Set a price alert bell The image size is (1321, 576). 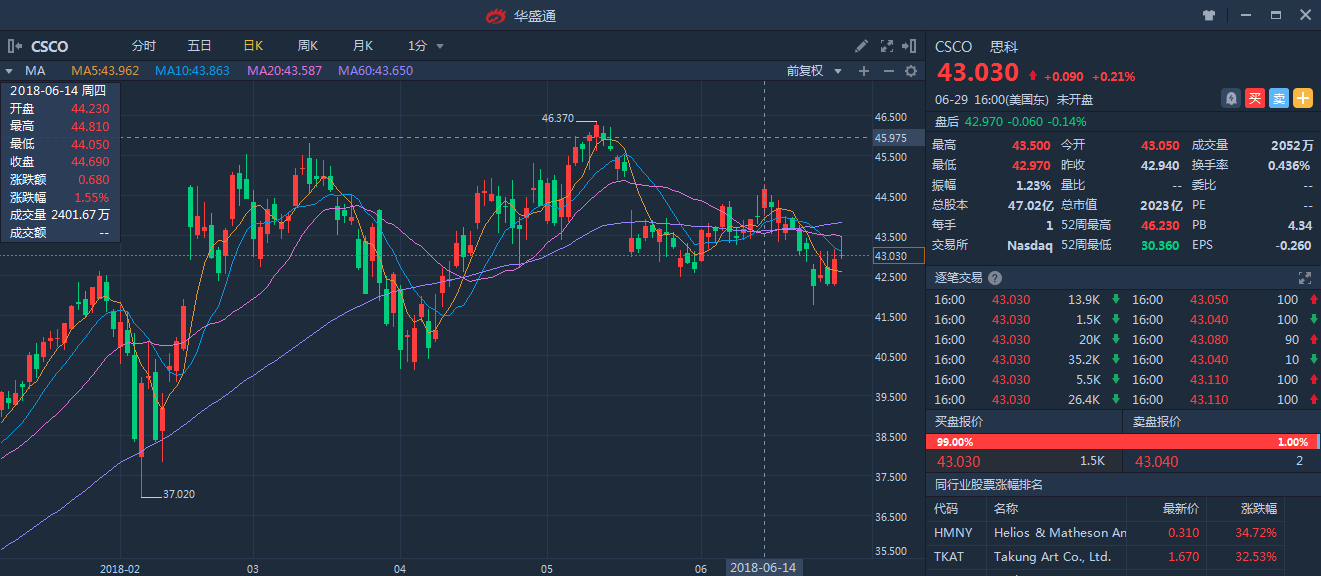tap(1231, 98)
